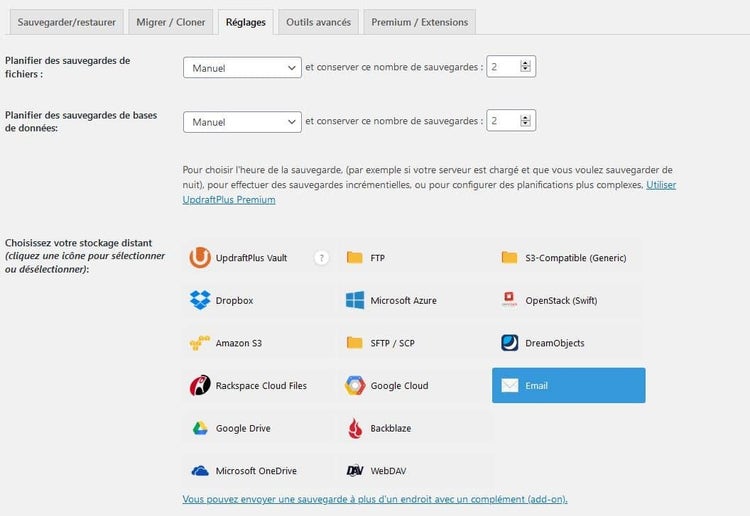
Task: Deselect the Email envelope icon
Action: pos(510,385)
